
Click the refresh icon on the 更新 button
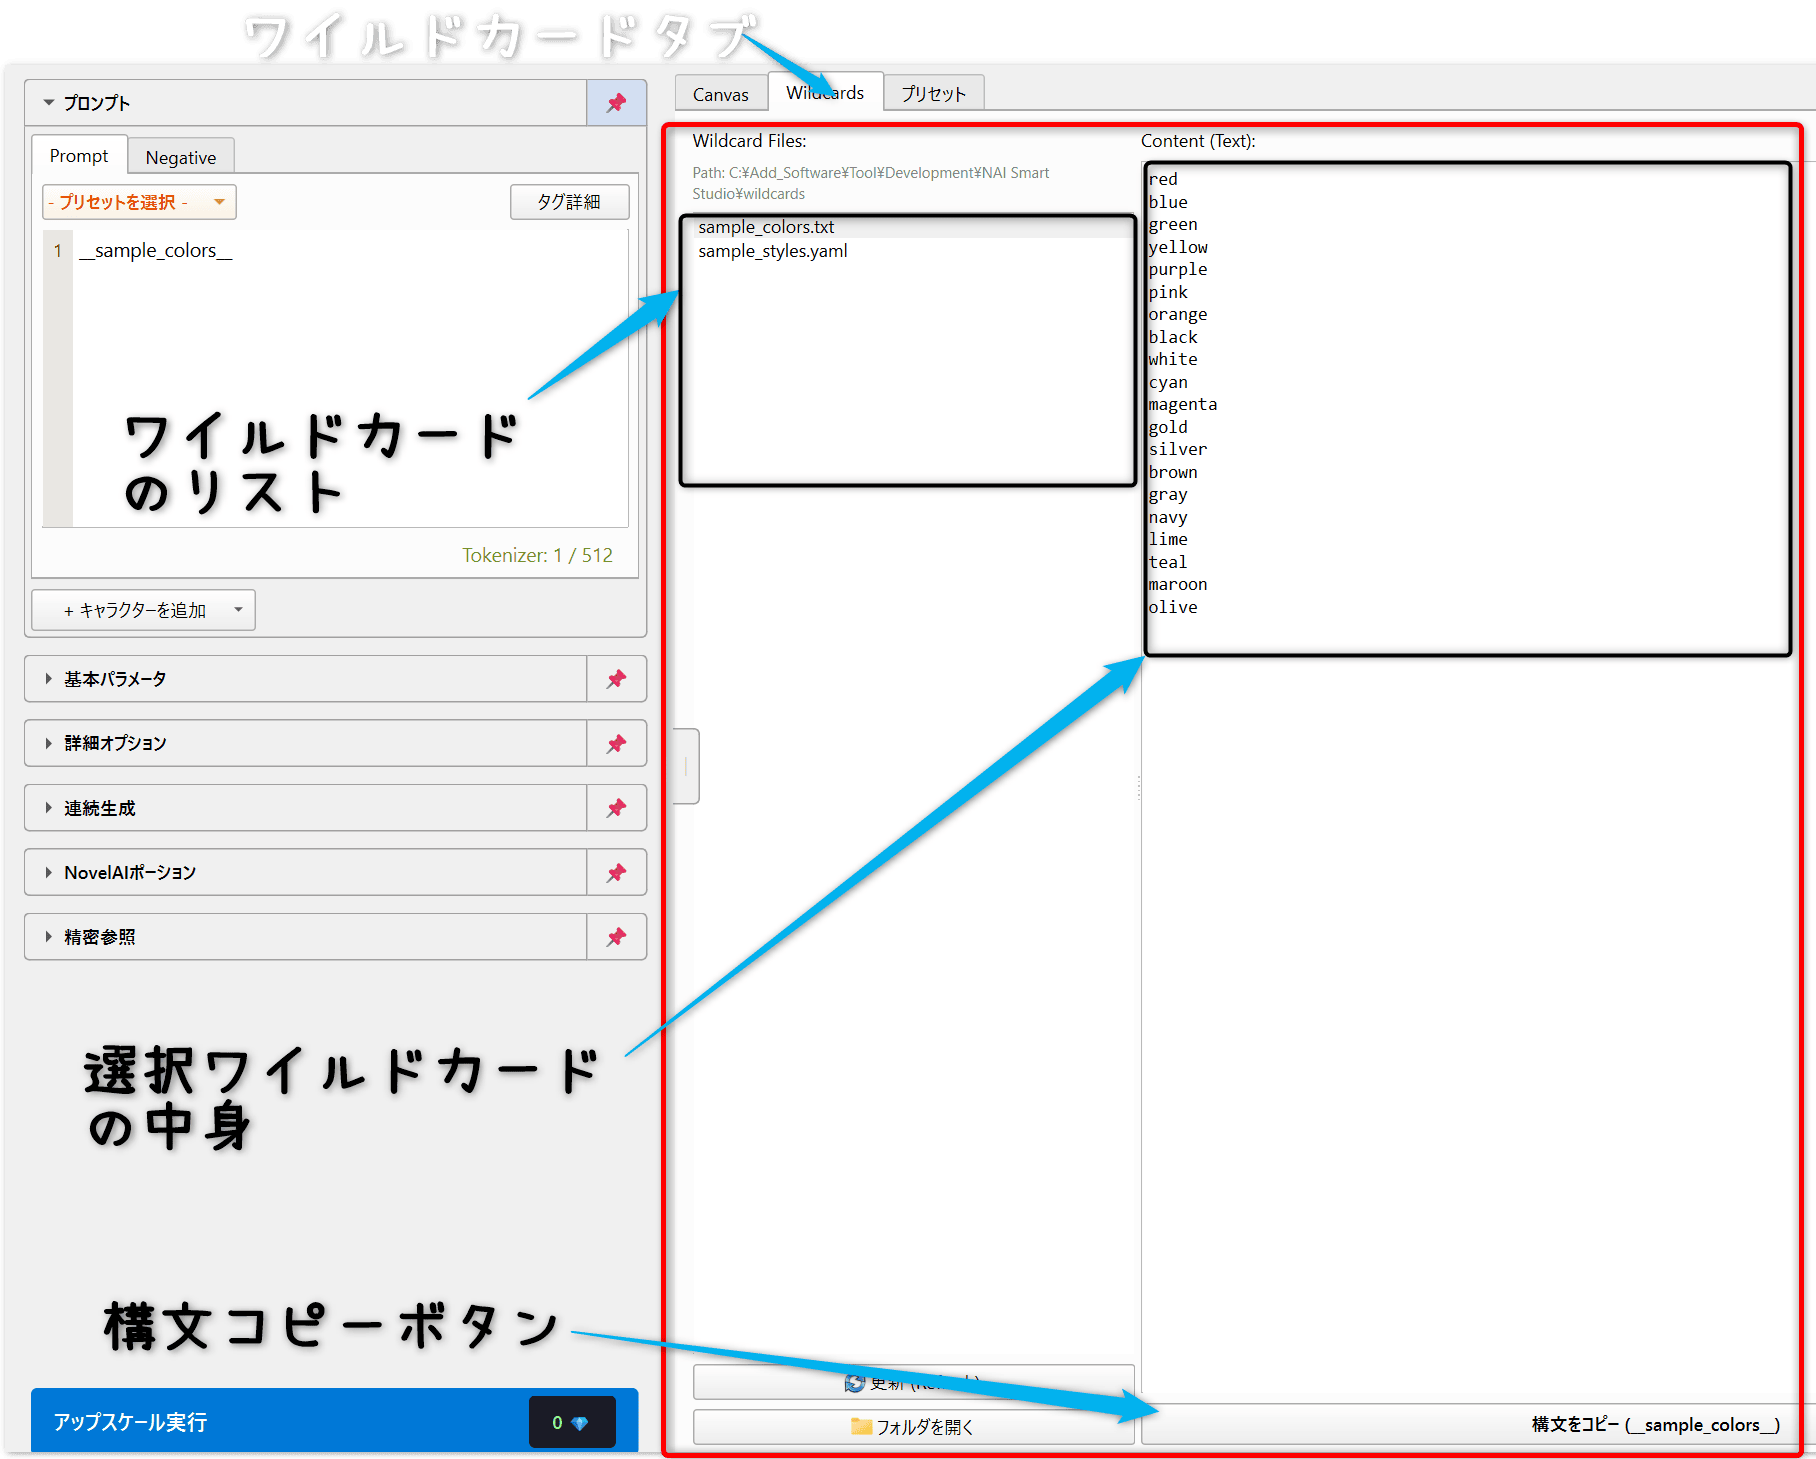pos(855,1383)
